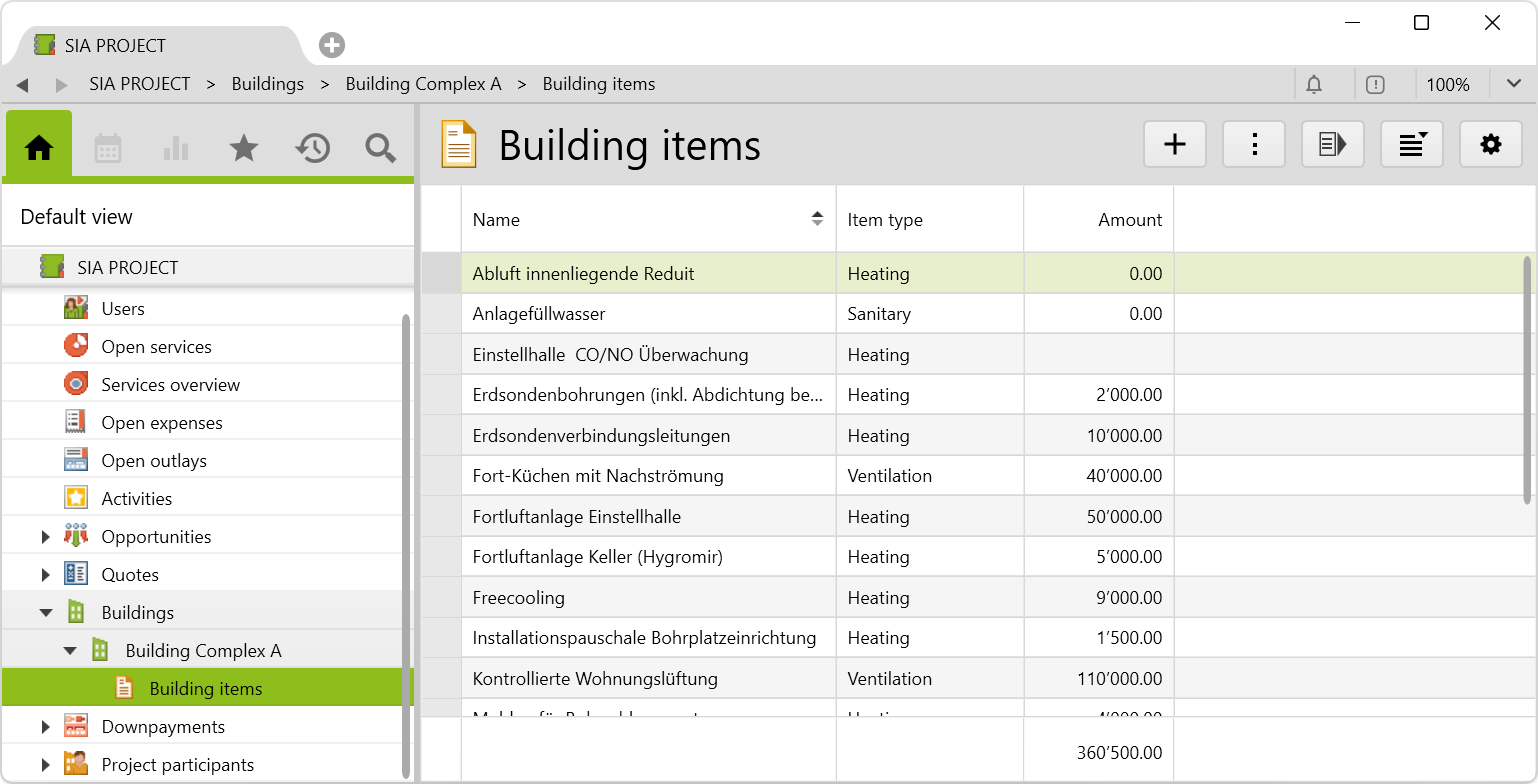The image size is (1538, 784).
Task: Click the table vertical scrollbar
Action: tap(1527, 380)
